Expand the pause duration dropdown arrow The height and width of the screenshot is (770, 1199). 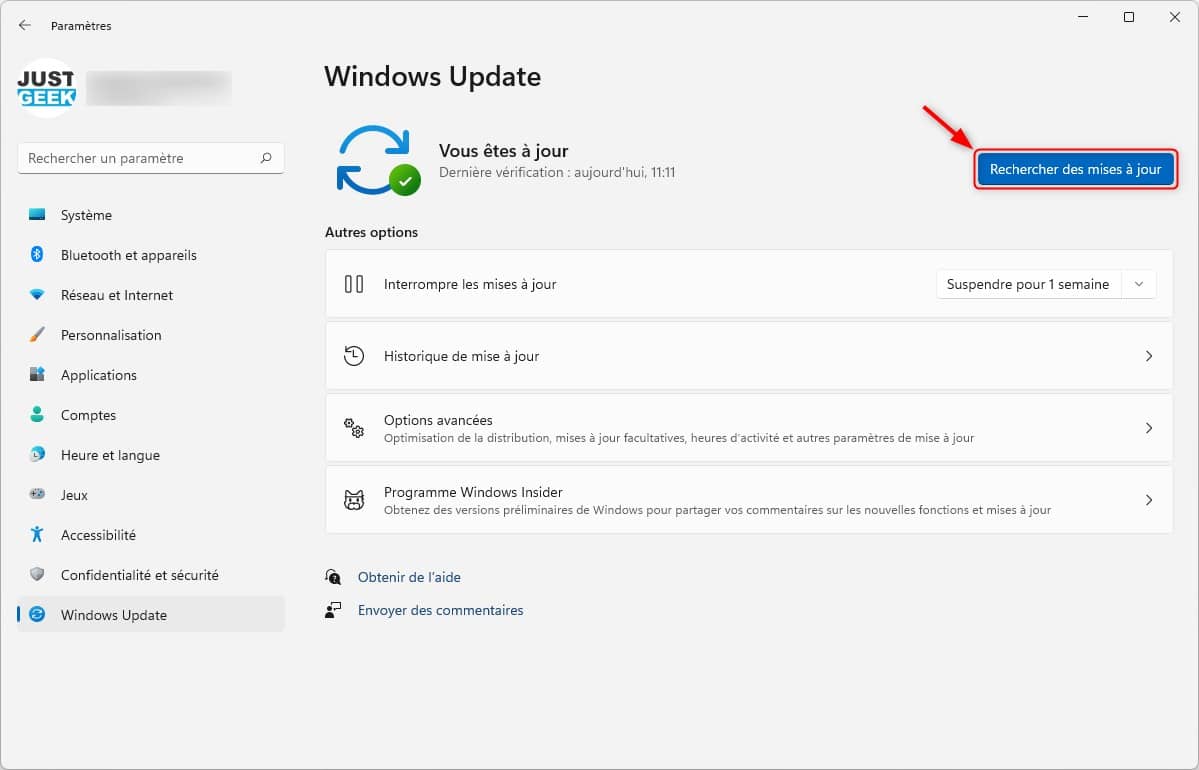[x=1139, y=284]
